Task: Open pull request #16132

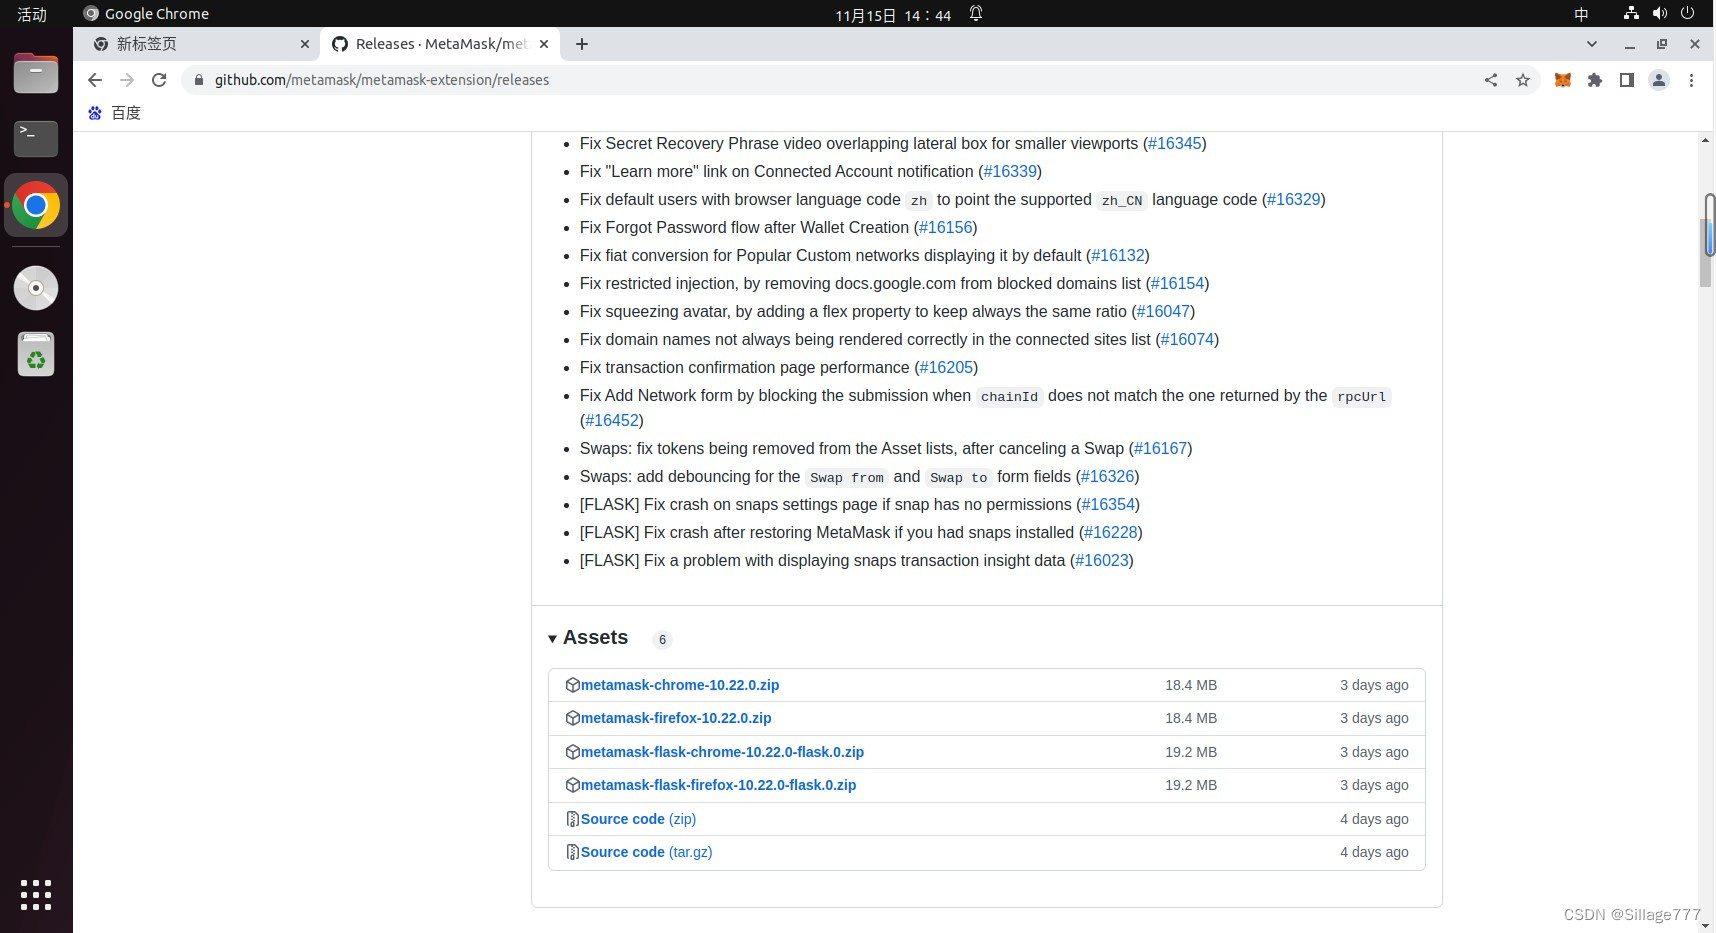Action: point(1118,256)
